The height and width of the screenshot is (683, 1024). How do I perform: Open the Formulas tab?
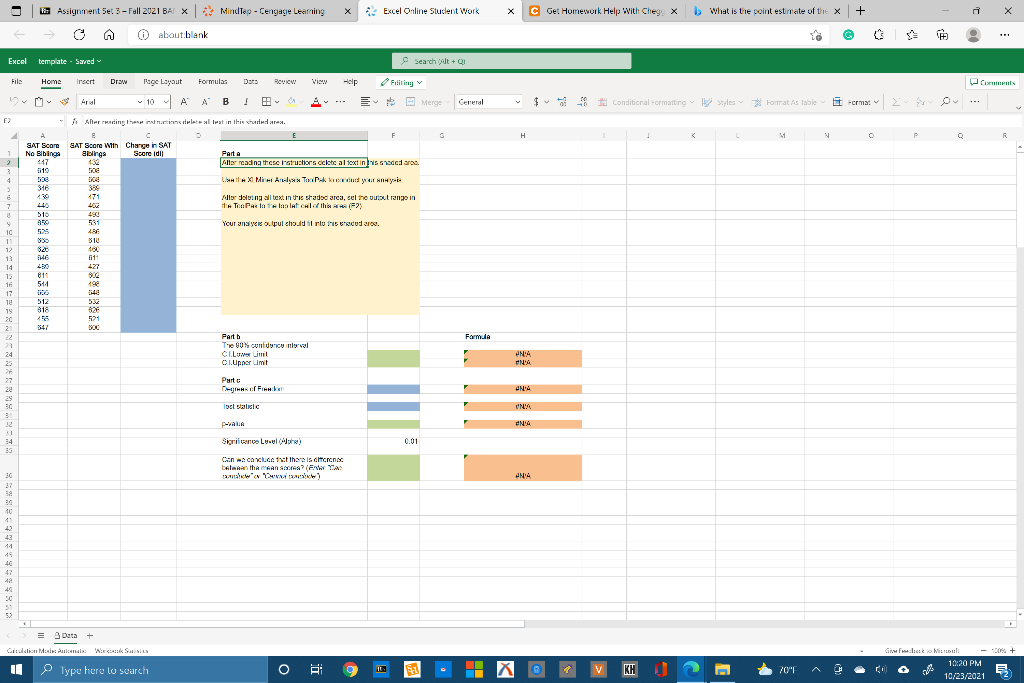[213, 82]
